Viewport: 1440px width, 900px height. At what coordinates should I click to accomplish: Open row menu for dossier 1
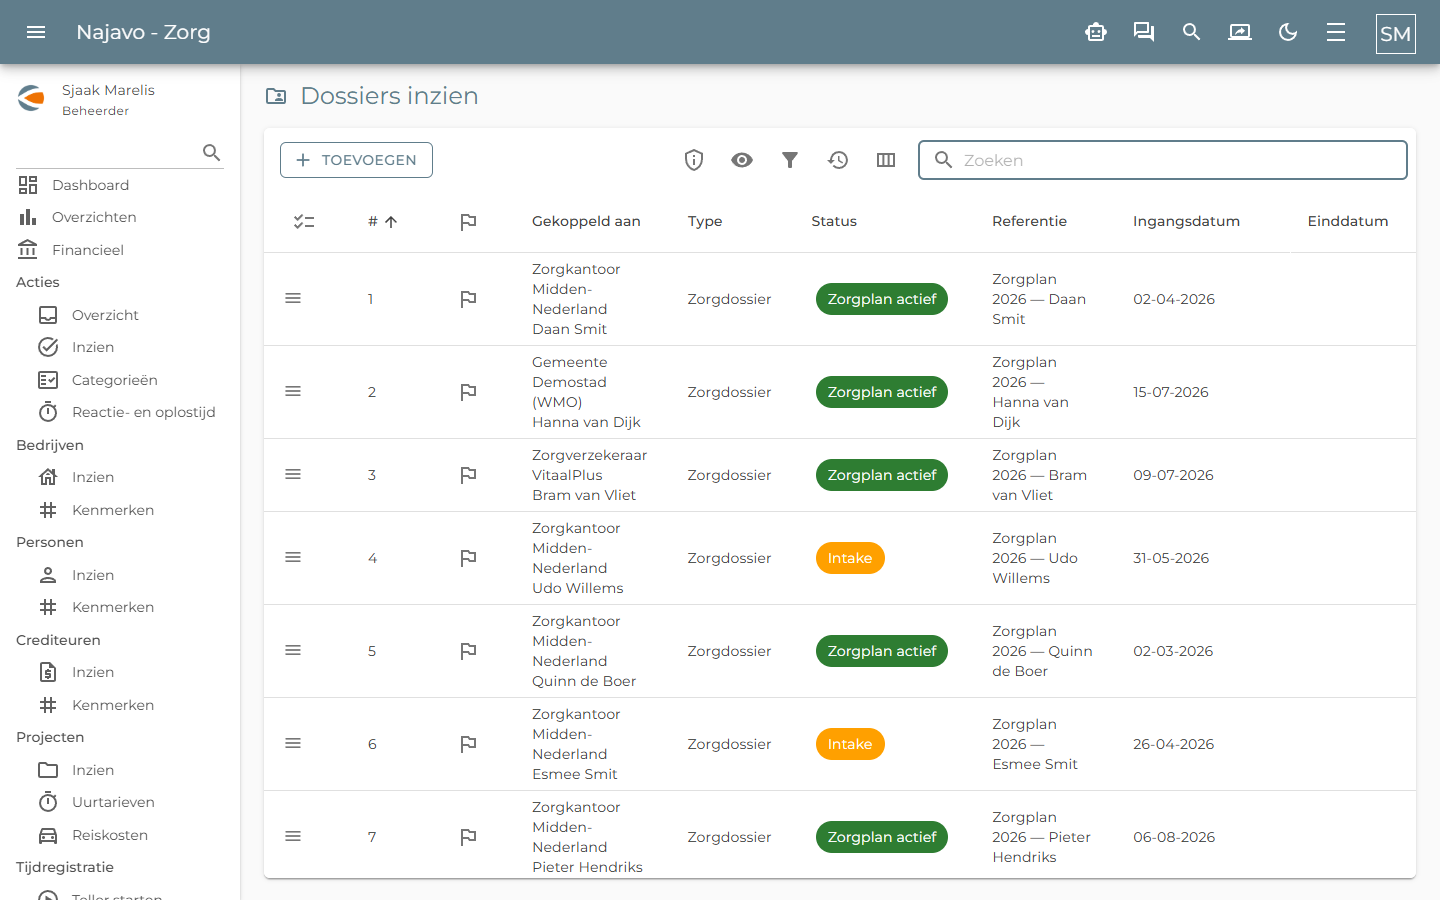pyautogui.click(x=293, y=298)
